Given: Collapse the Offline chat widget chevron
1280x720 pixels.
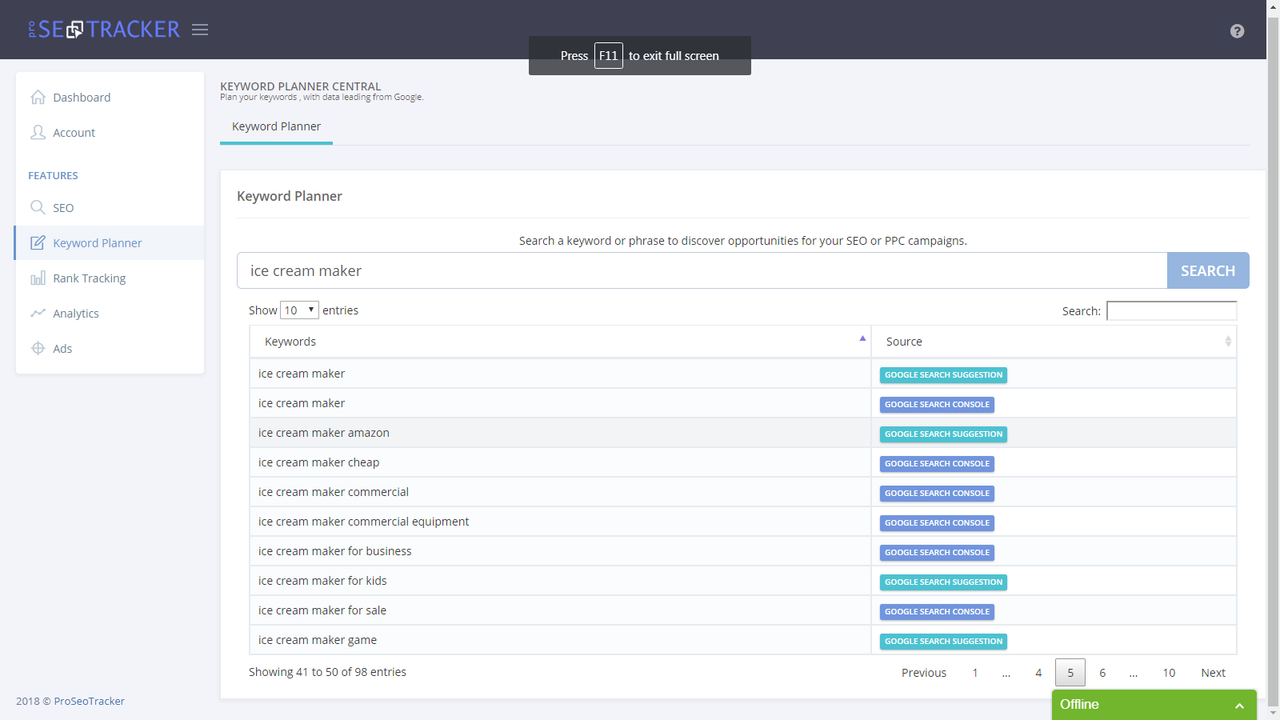Looking at the screenshot, I should click(x=1239, y=705).
